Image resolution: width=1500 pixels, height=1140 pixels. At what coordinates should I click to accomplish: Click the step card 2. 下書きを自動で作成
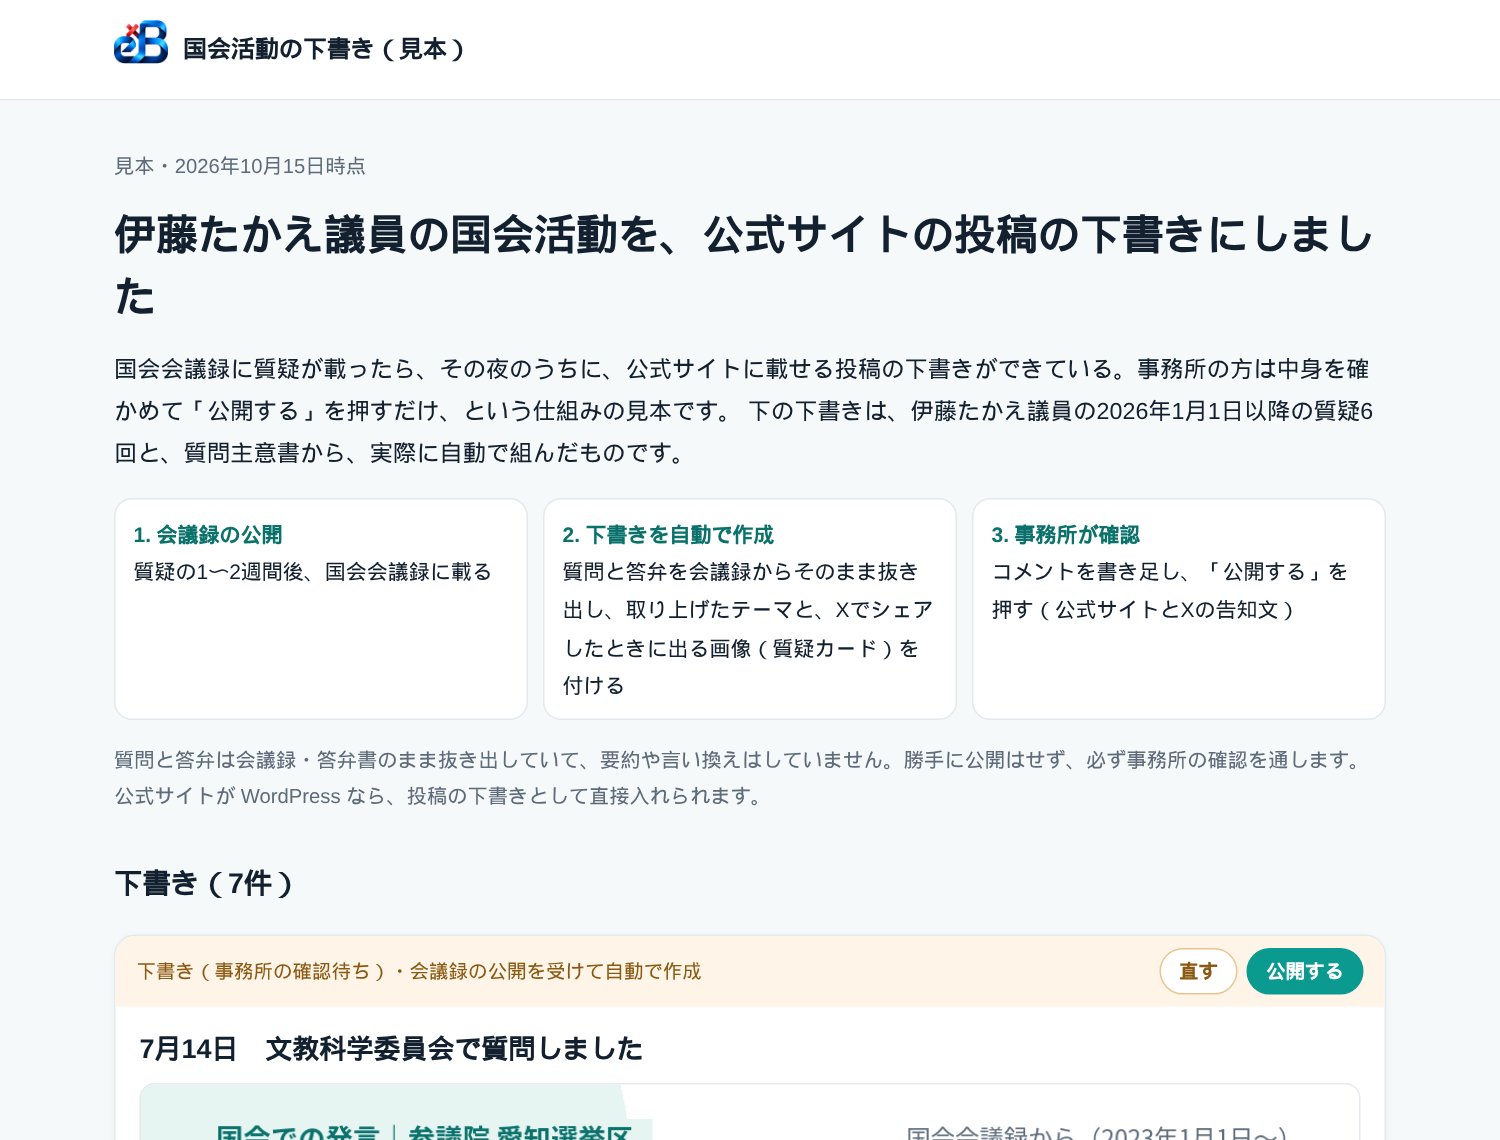click(750, 609)
